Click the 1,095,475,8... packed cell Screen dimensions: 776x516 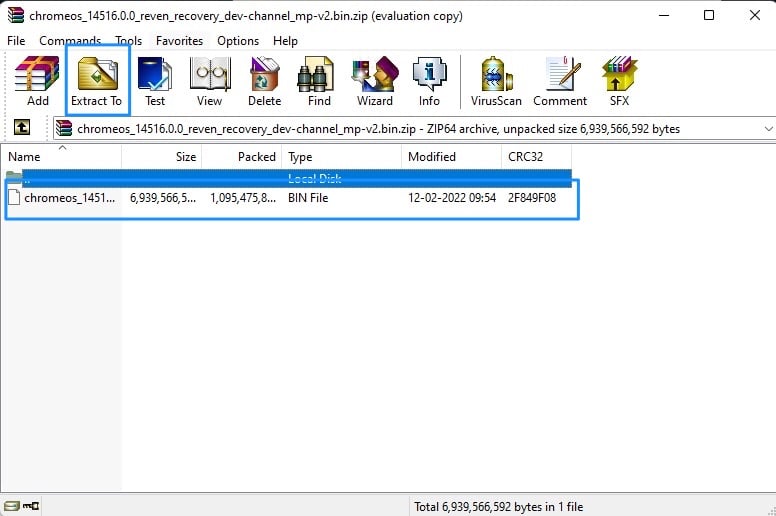point(243,198)
